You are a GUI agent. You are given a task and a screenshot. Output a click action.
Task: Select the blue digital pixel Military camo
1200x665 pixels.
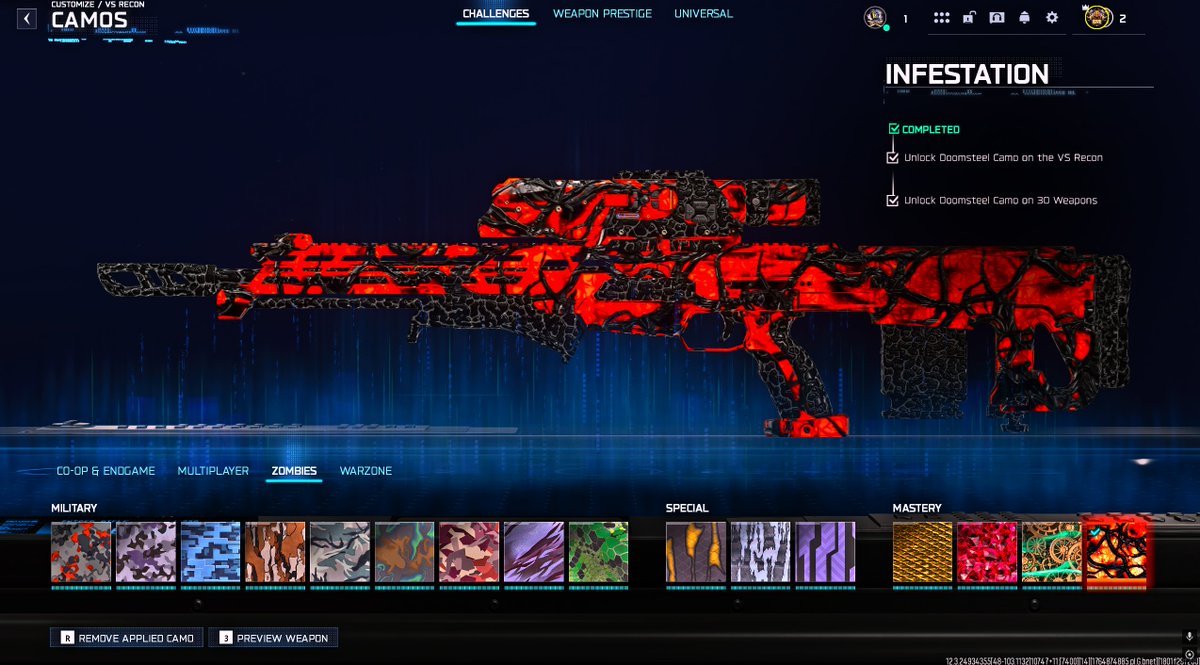click(x=210, y=552)
